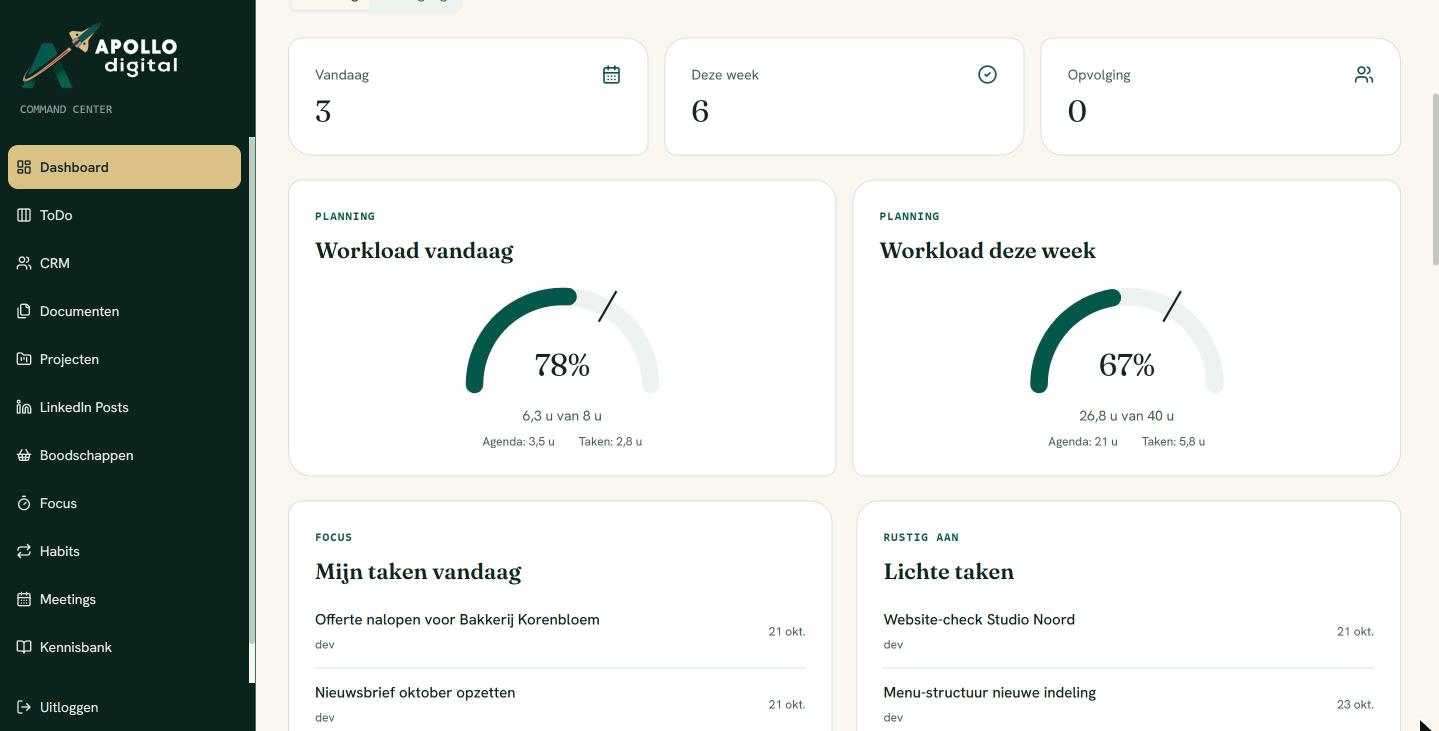
Task: Click the Documenten copy icon
Action: click(x=24, y=311)
